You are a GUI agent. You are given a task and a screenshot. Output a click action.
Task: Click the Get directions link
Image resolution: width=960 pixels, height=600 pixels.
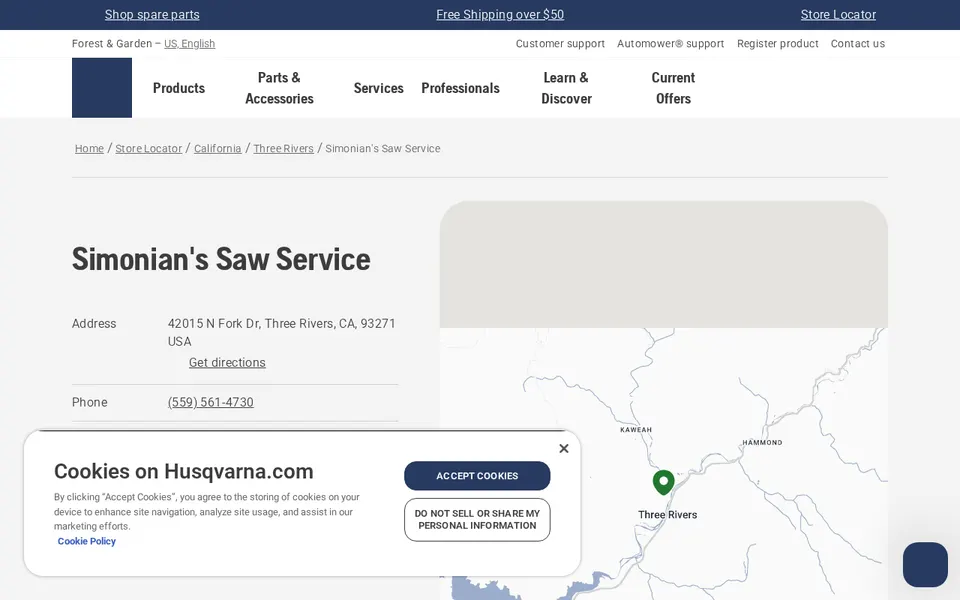[227, 362]
